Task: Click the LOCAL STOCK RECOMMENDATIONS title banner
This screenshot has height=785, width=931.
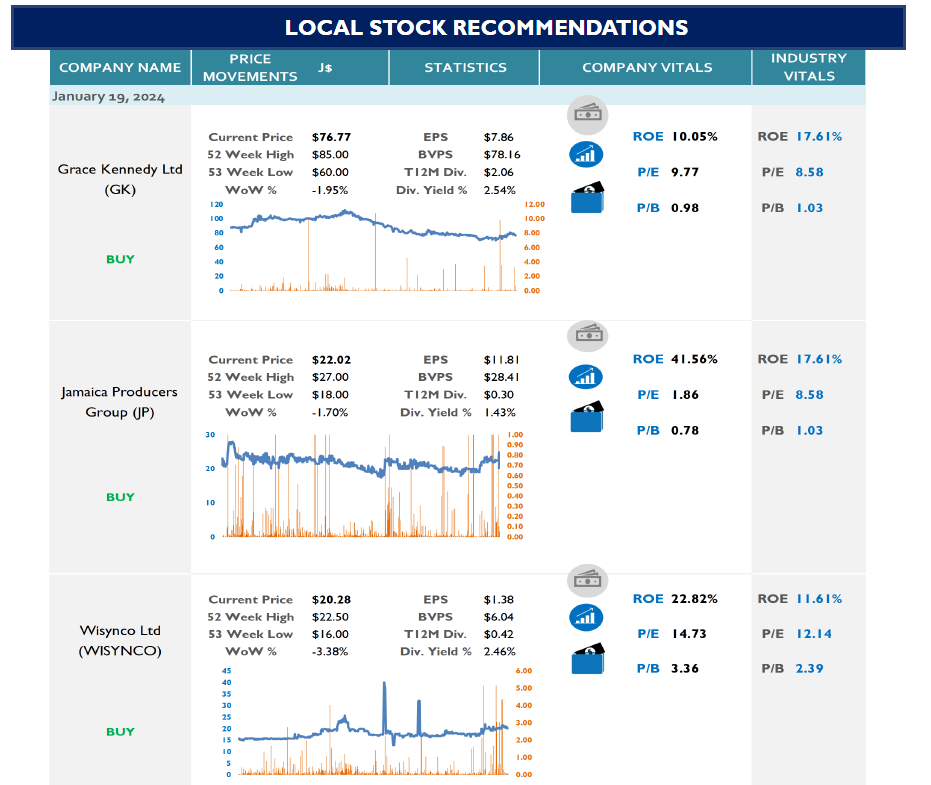Action: click(458, 27)
